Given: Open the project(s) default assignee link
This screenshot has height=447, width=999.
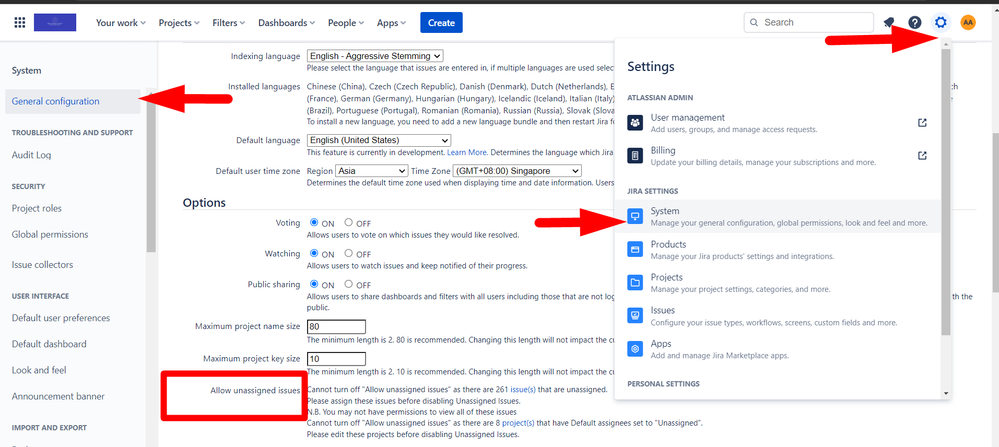Looking at the screenshot, I should [518, 423].
